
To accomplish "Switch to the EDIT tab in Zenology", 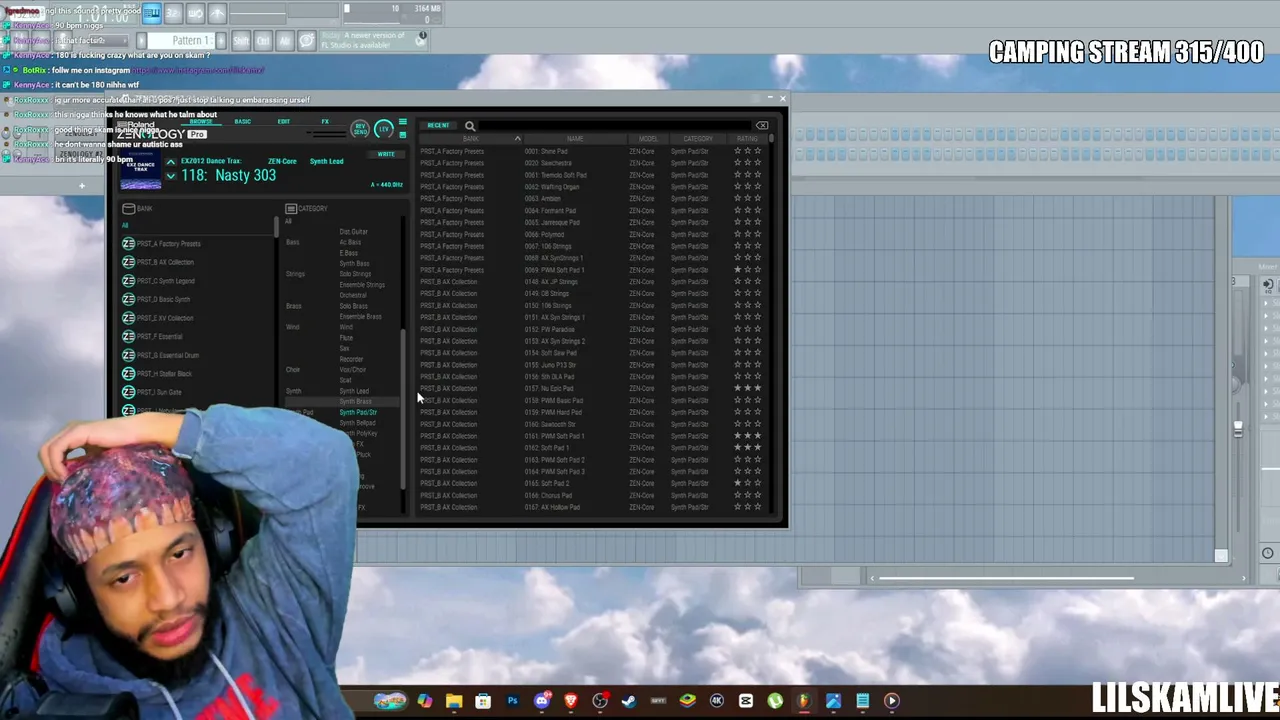I will (284, 122).
